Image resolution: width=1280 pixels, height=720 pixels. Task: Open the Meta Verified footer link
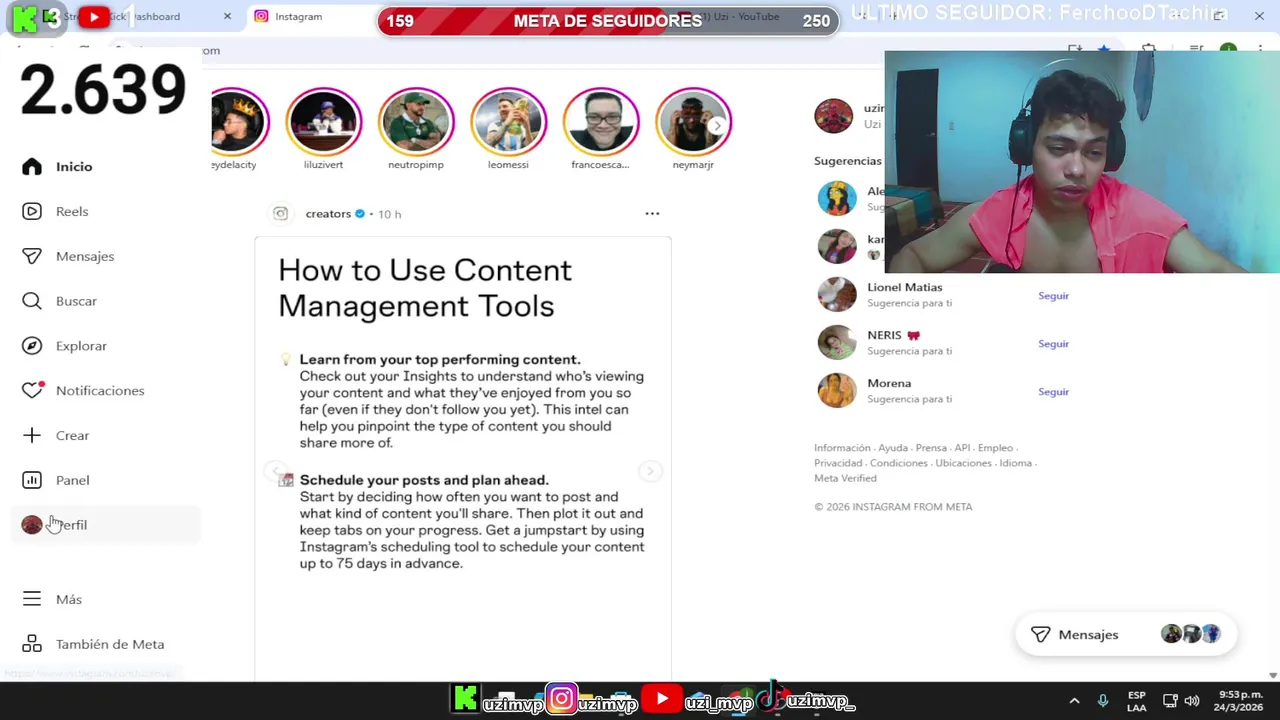tap(845, 478)
